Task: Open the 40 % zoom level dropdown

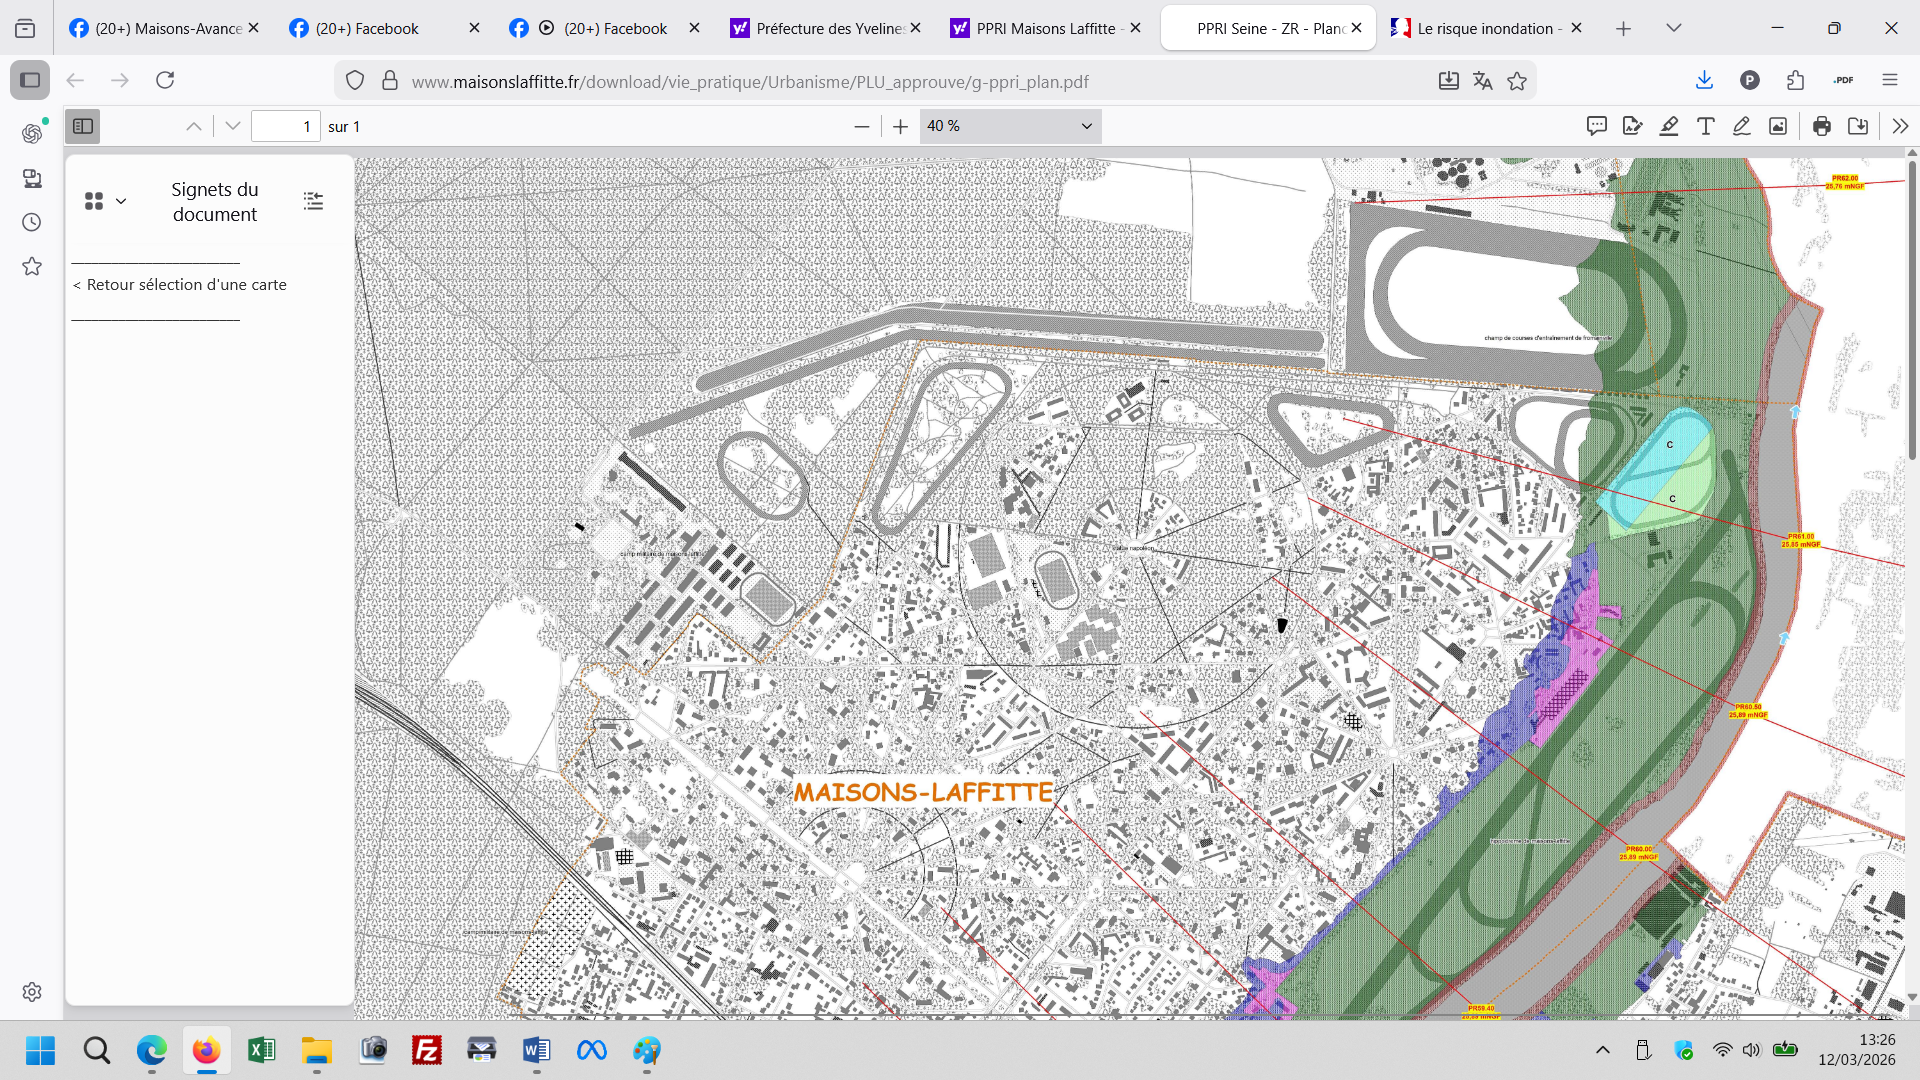Action: pos(1010,126)
